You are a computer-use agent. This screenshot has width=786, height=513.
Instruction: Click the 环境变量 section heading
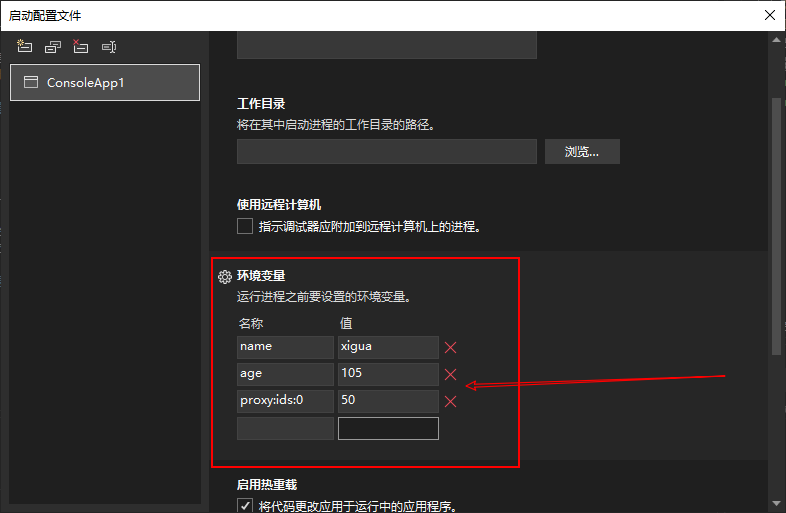tap(261, 276)
